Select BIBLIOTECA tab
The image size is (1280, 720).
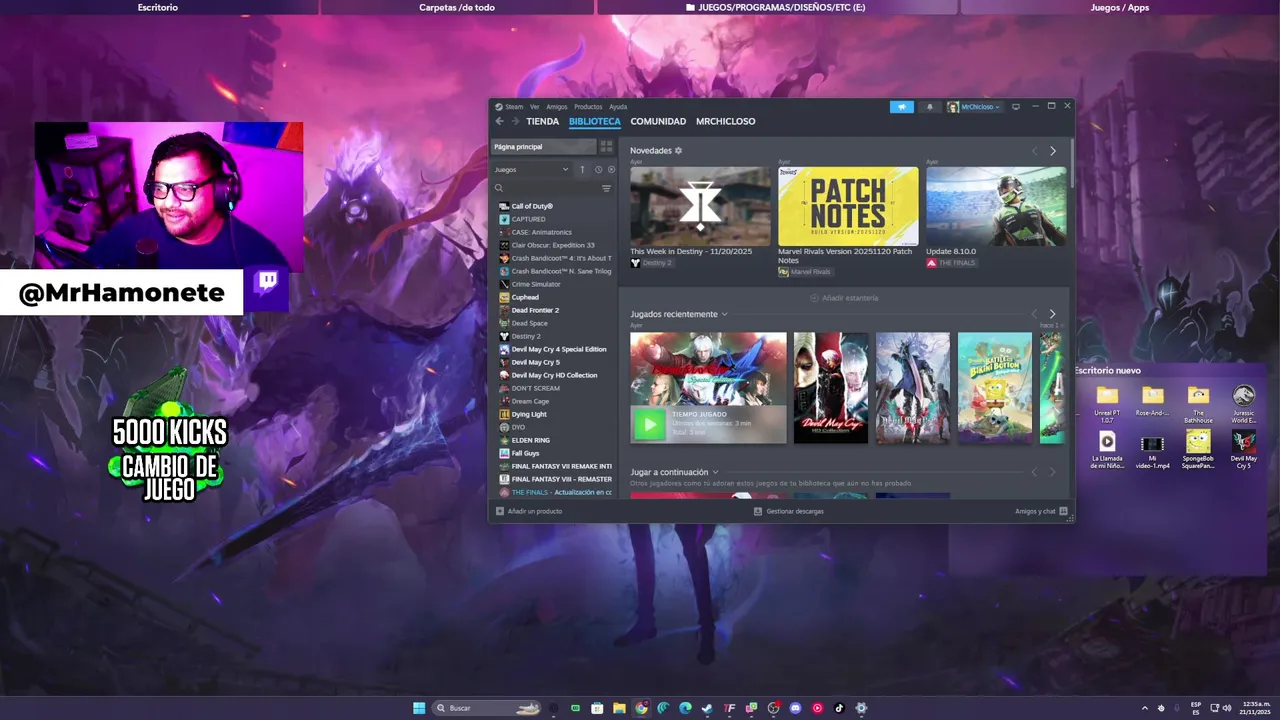click(x=595, y=121)
